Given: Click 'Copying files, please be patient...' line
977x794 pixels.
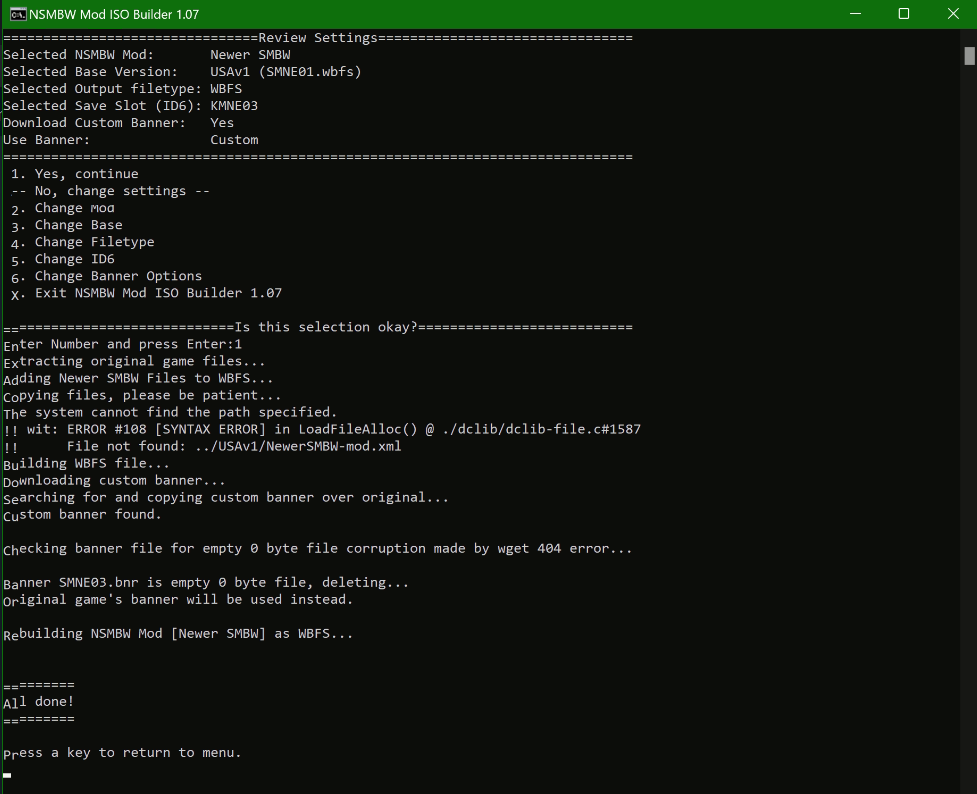Looking at the screenshot, I should 142,395.
